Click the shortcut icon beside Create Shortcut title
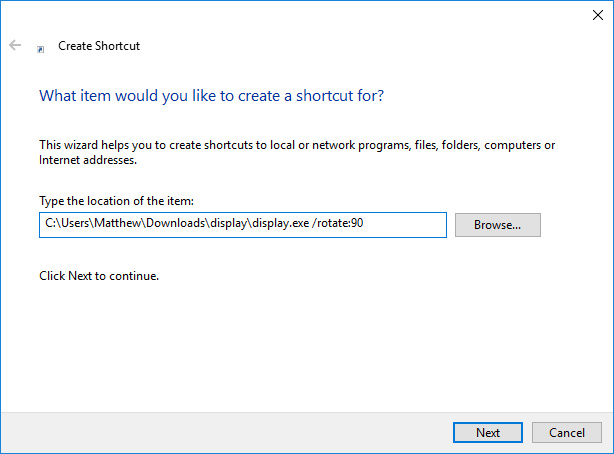The height and width of the screenshot is (454, 614). click(x=40, y=47)
